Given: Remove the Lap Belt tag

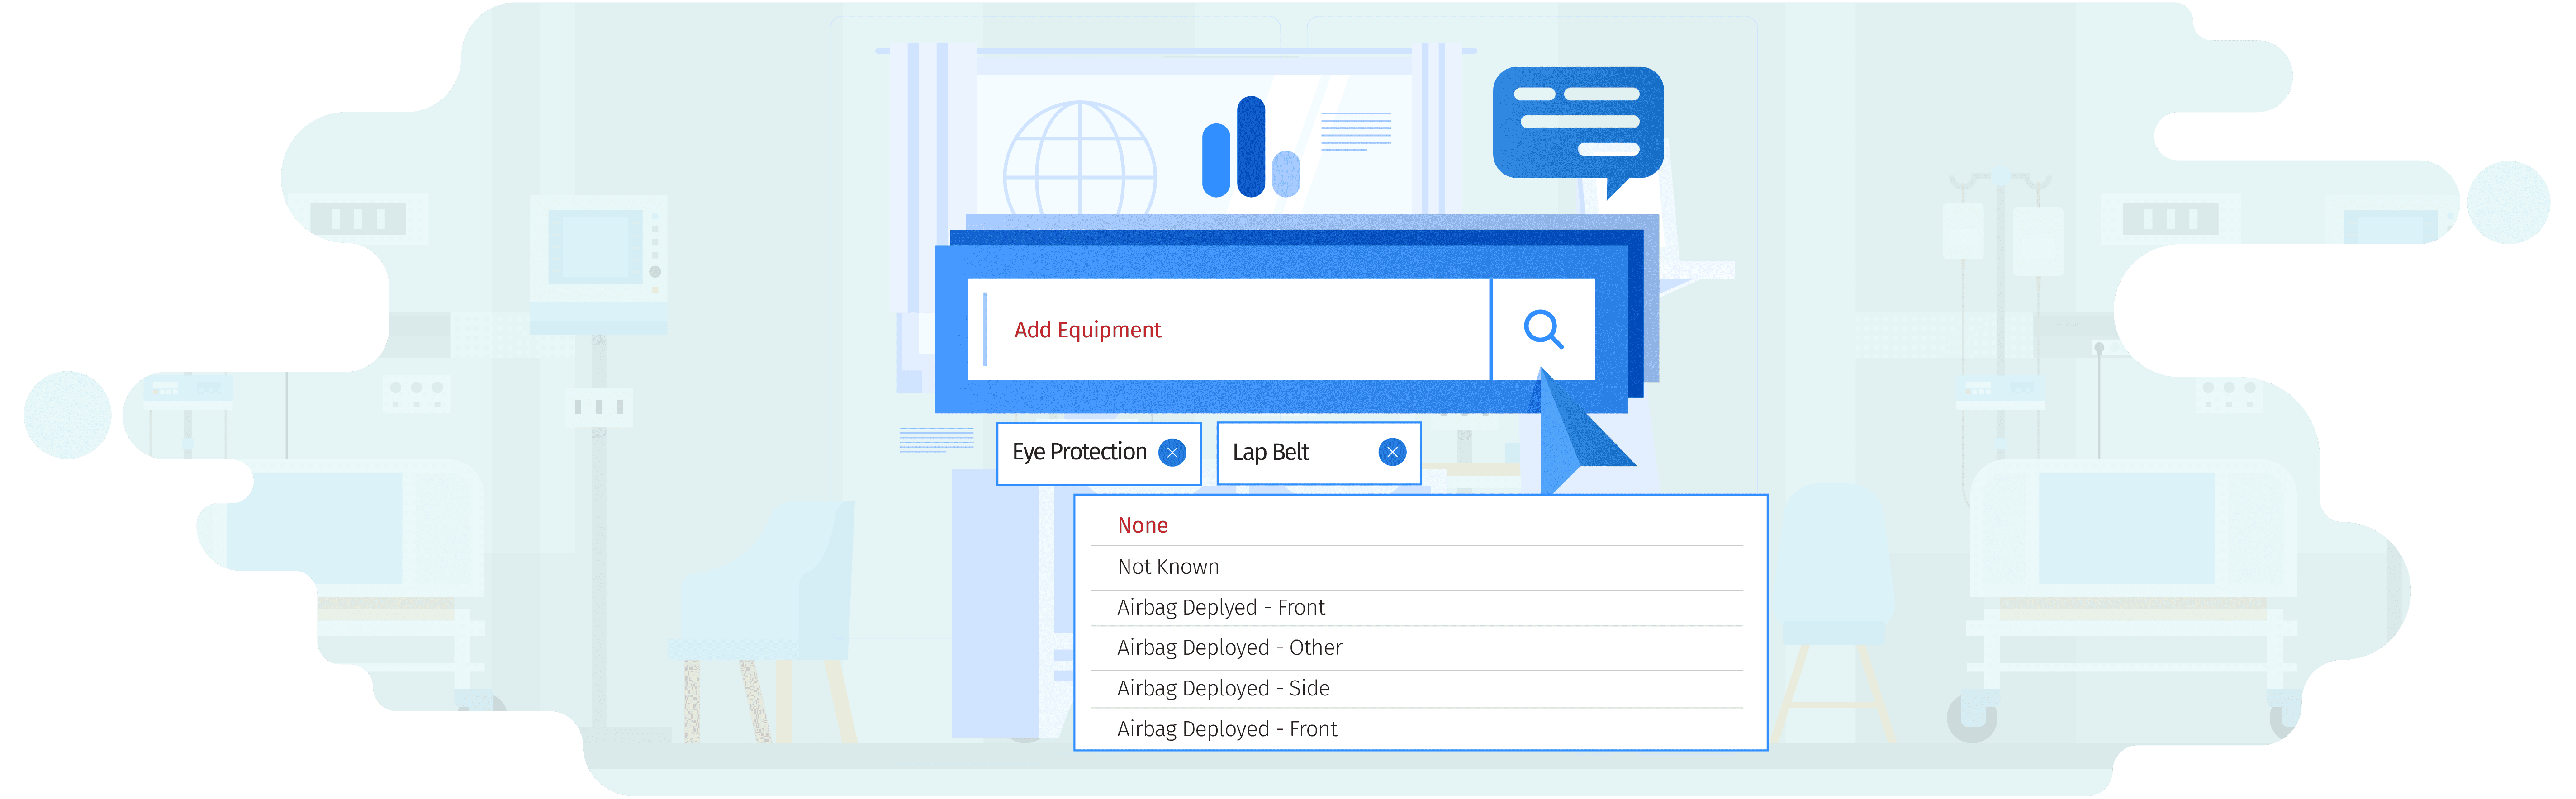Looking at the screenshot, I should click(x=1392, y=453).
